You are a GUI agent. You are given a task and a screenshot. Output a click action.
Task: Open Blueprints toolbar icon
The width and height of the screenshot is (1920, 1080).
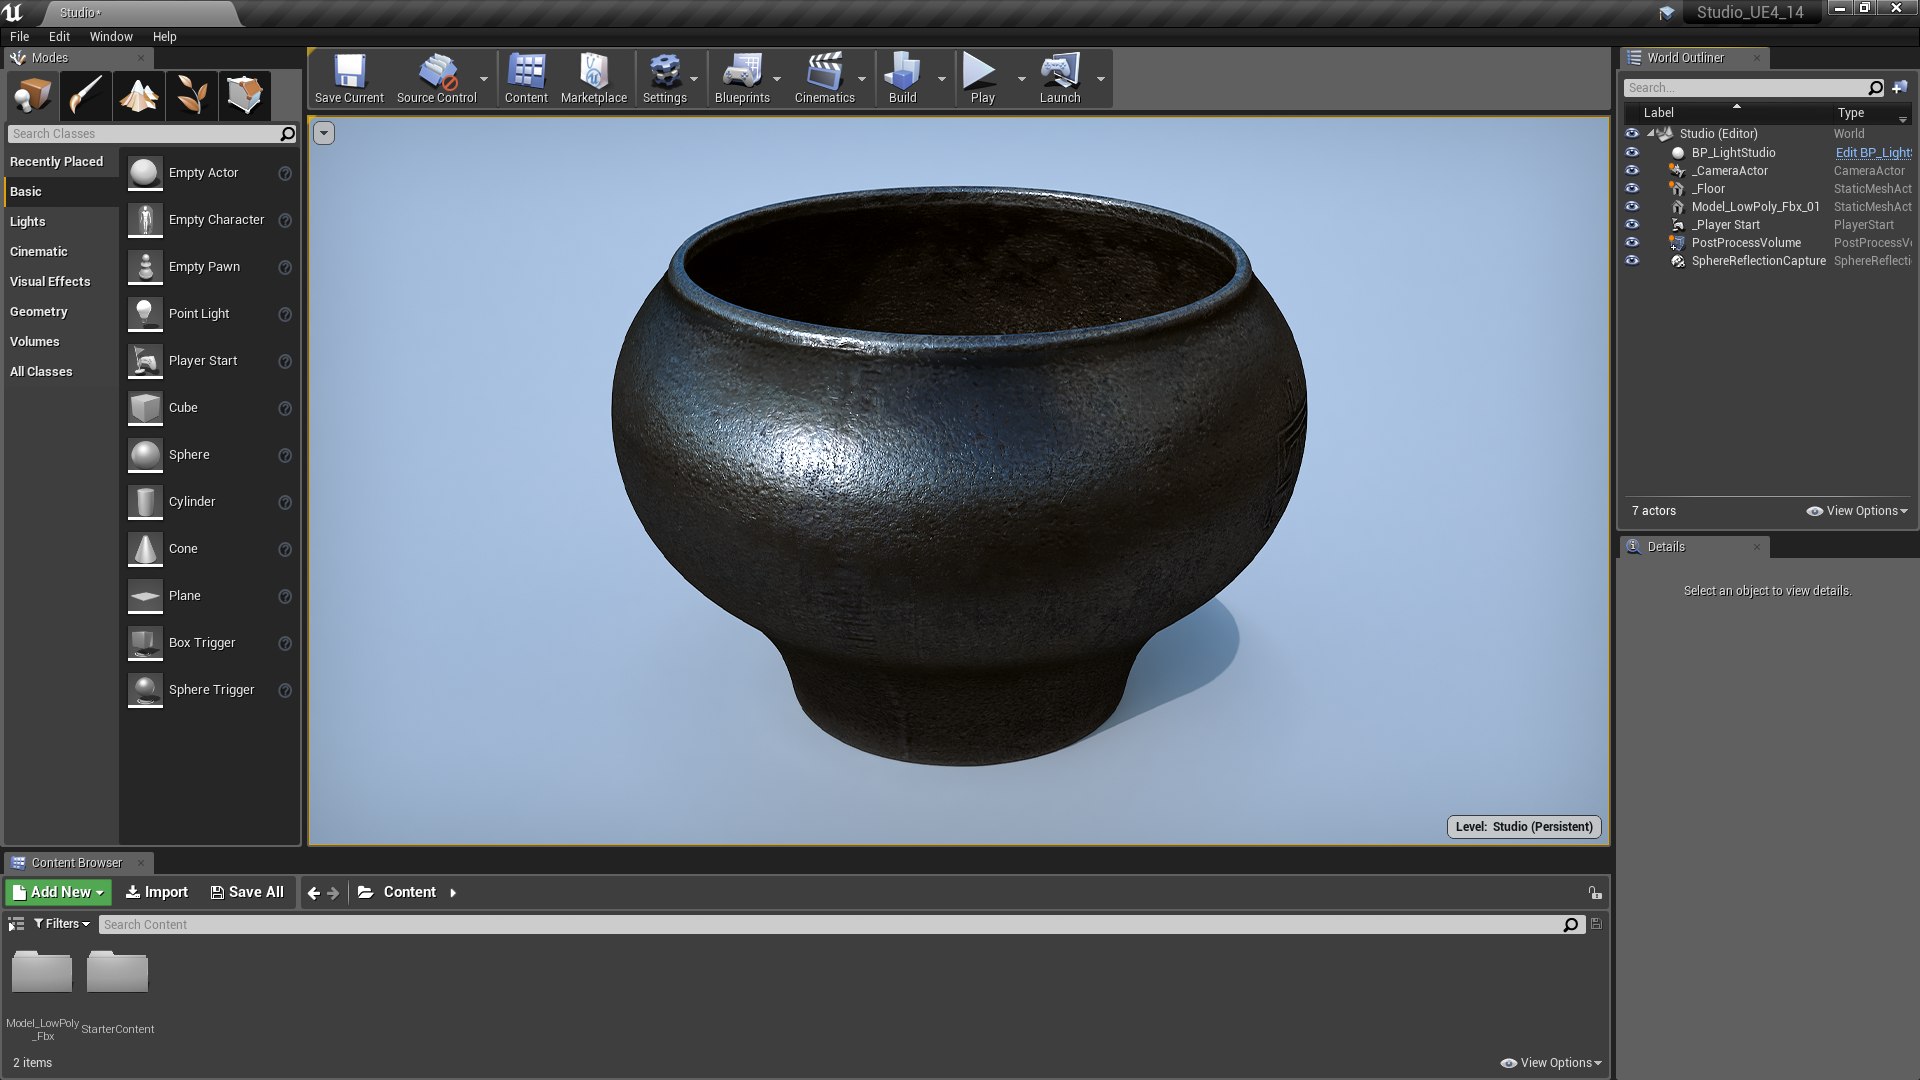click(742, 79)
